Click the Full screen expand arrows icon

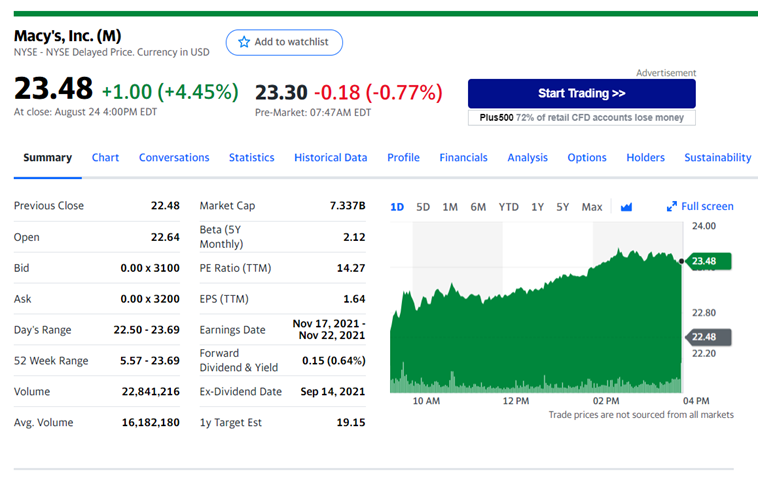[671, 206]
